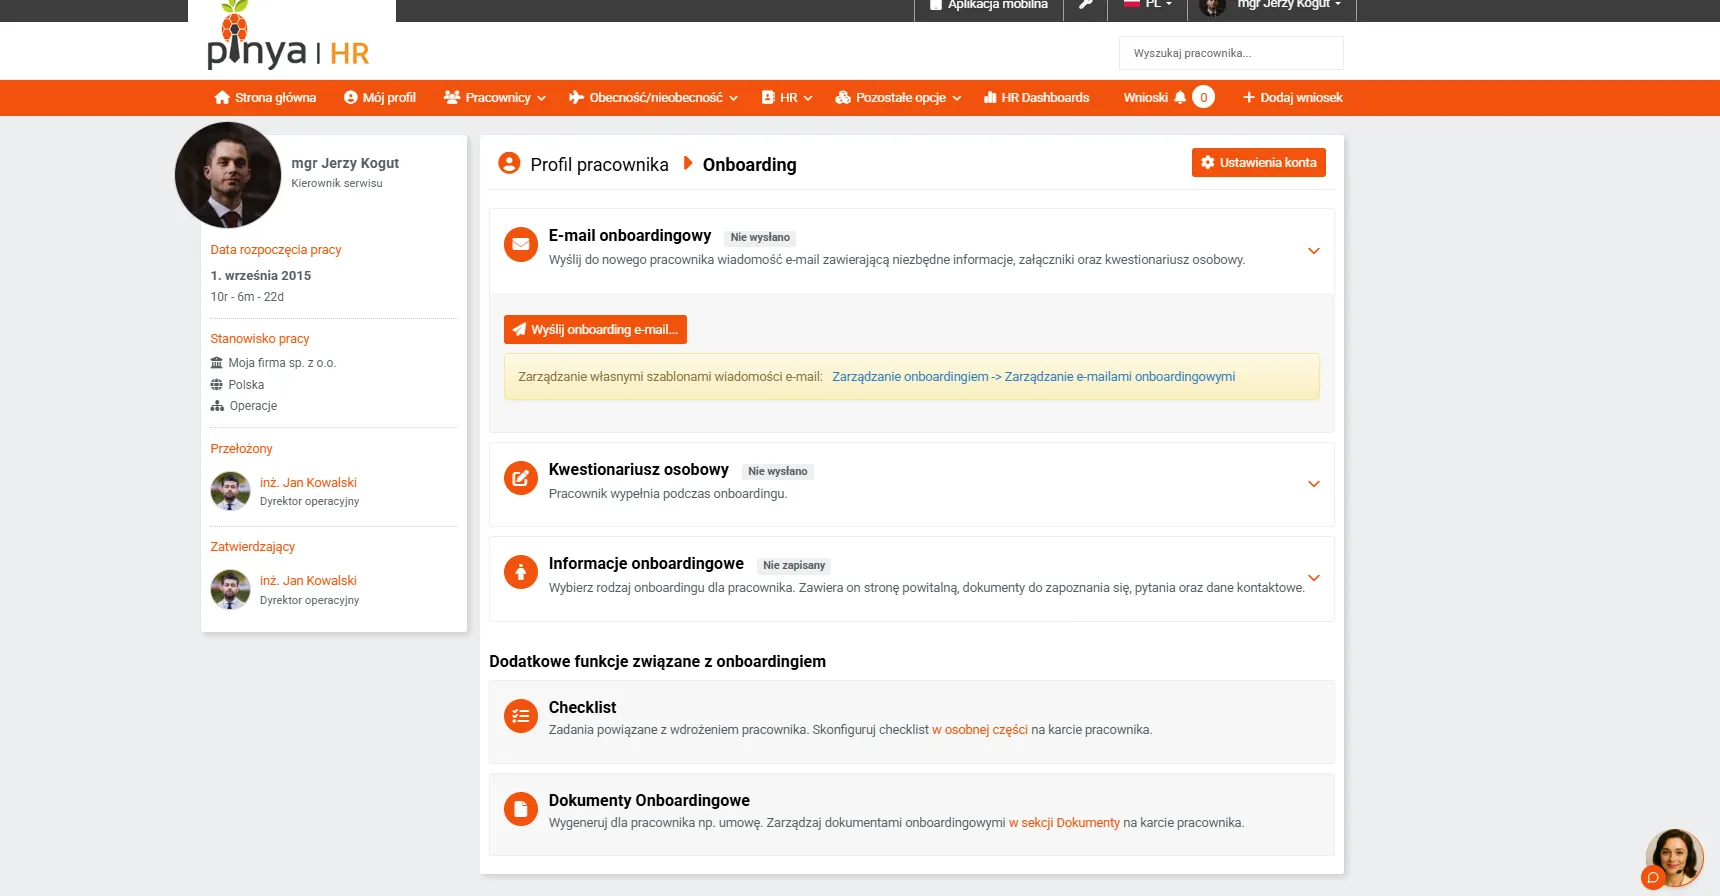Click the '1. września 2015' start date
Screen dimensions: 1720x896
[261, 276]
